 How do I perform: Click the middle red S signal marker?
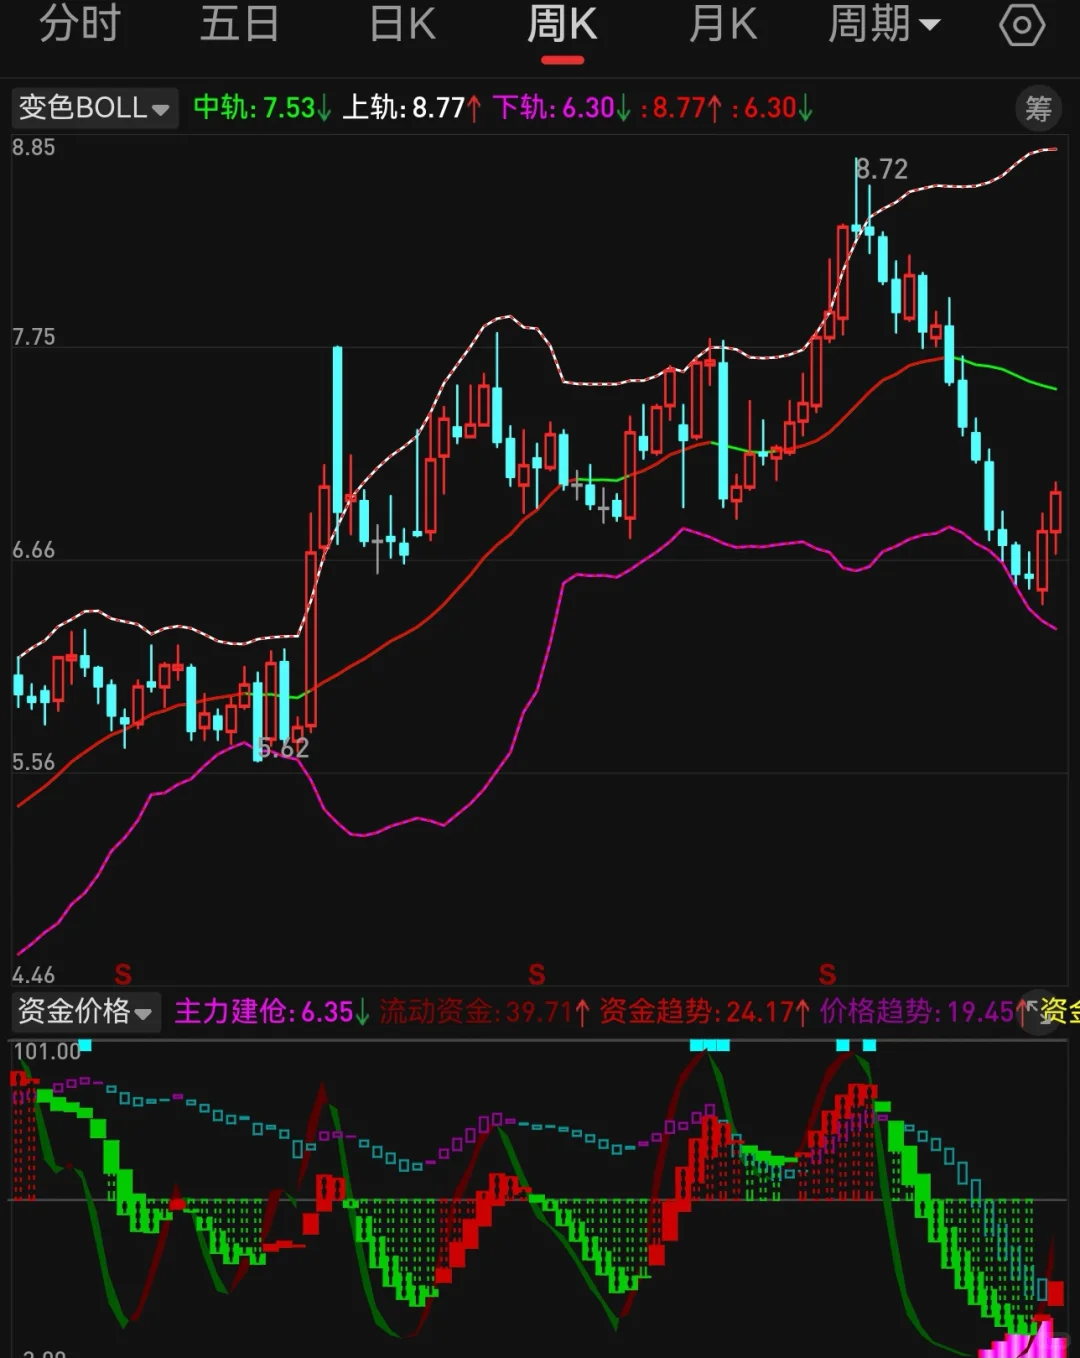[537, 973]
